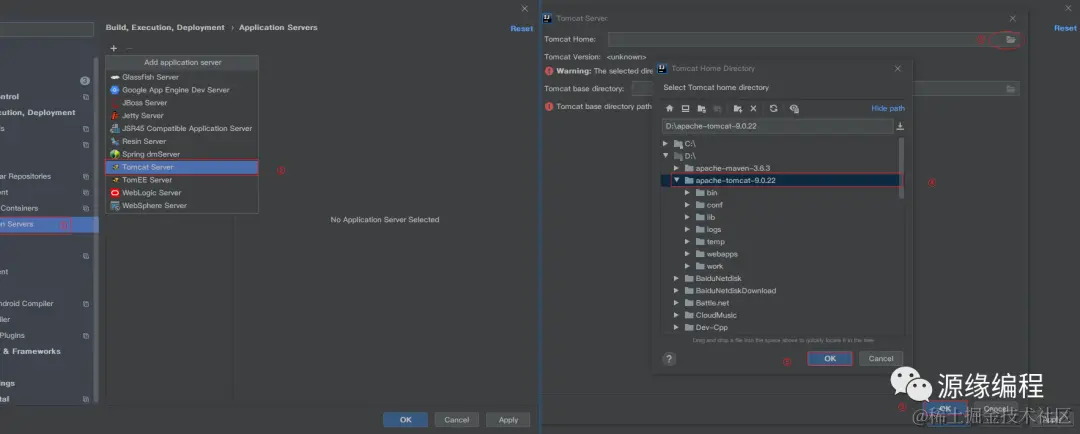Screen dimensions: 1080x434
Task: Browse for Tomcat base directory folder
Action: pos(1010,89)
